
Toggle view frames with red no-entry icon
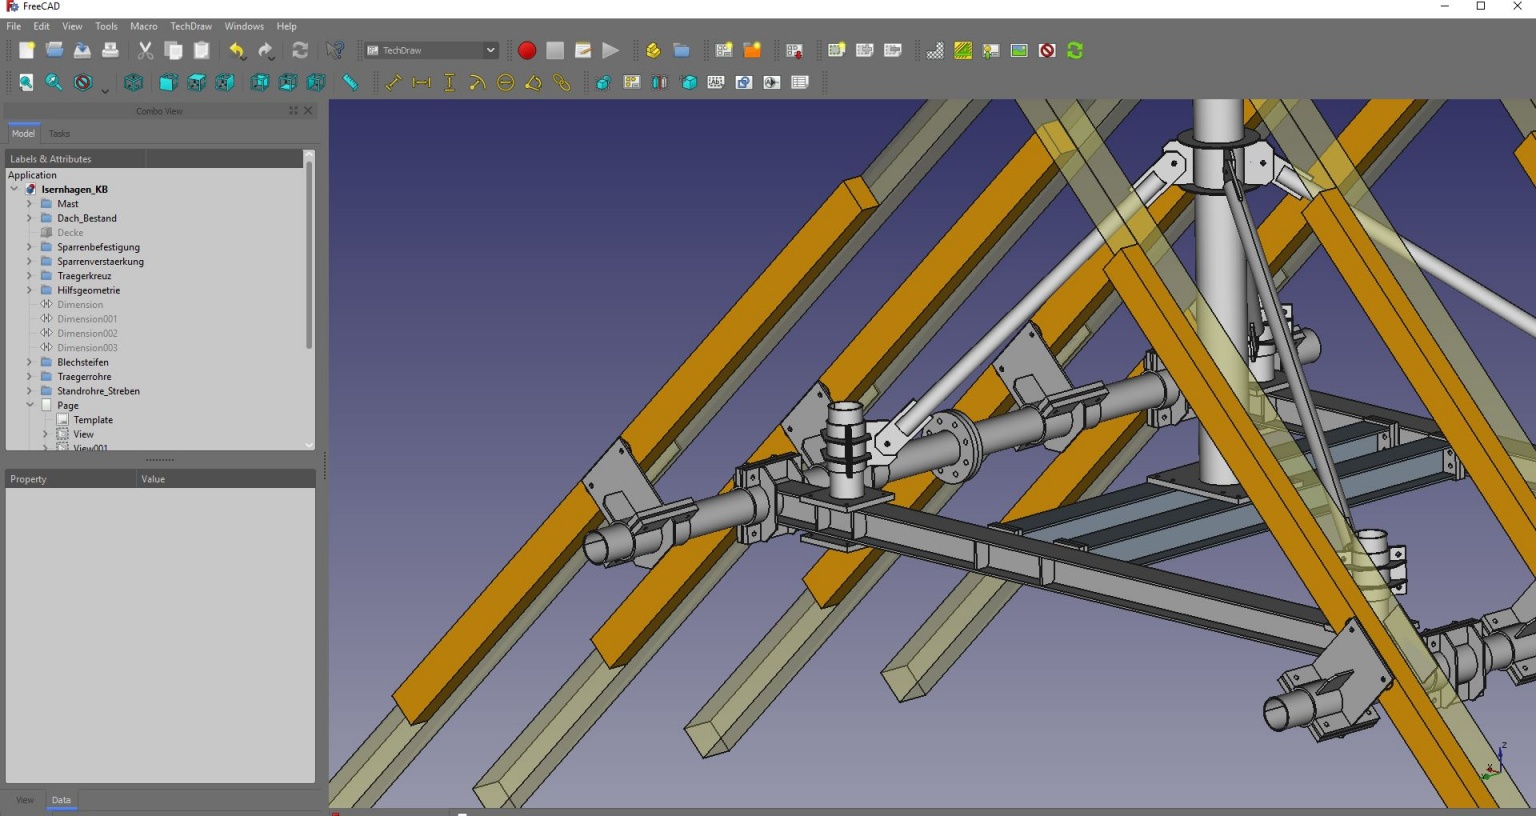(x=1047, y=50)
